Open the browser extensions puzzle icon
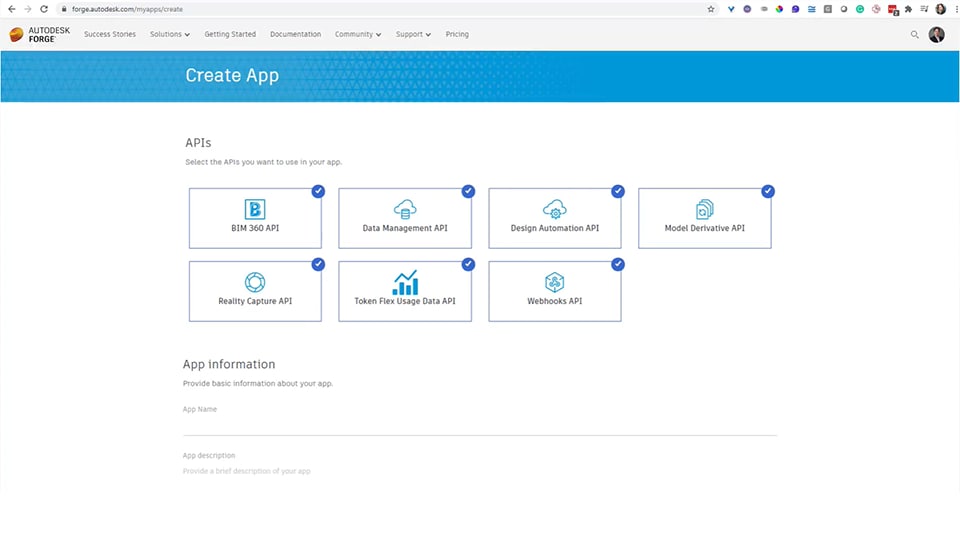Viewport: 960px width, 533px height. click(x=909, y=9)
